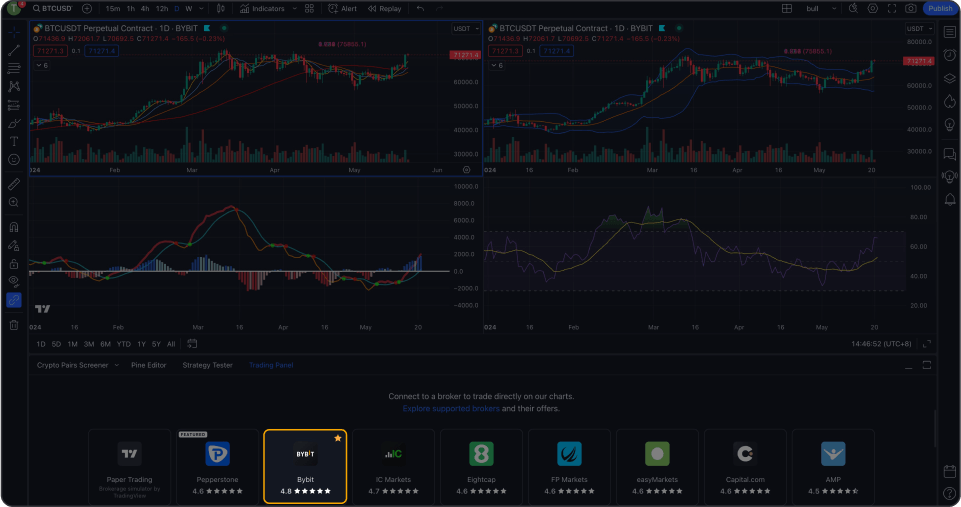Screen dimensions: 961x507
Task: Select the ruler measure tool
Action: (14, 185)
